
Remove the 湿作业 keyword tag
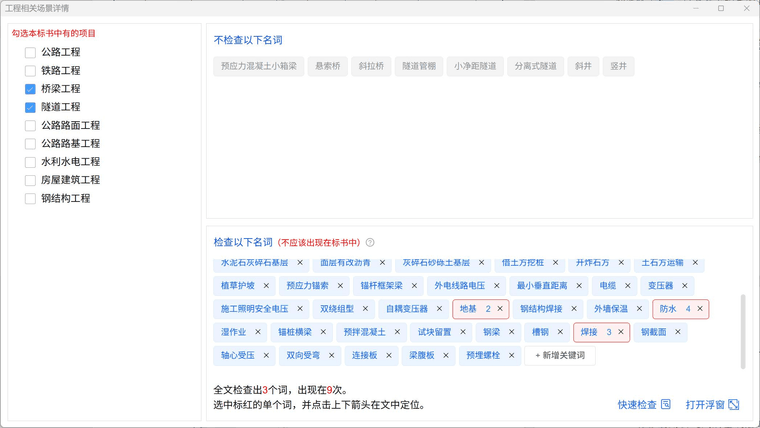(x=257, y=332)
